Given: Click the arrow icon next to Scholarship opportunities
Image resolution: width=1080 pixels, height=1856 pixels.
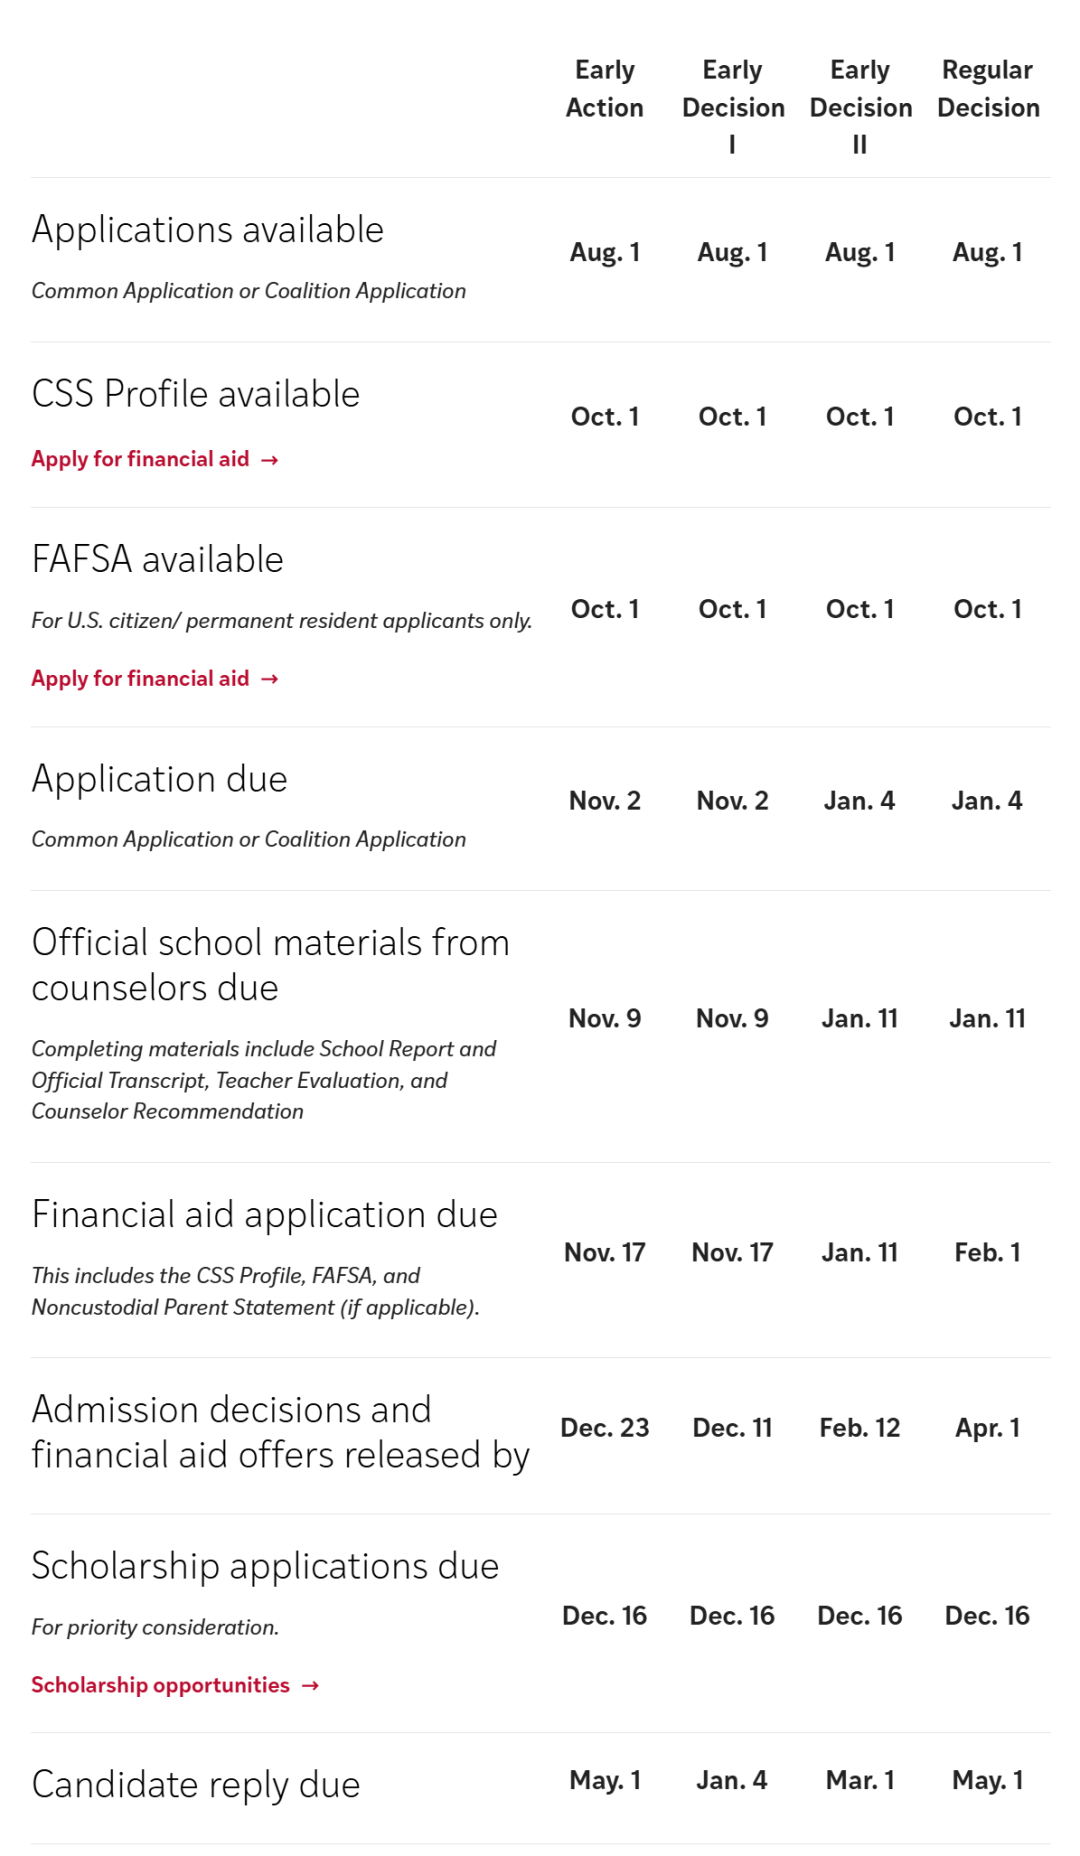Looking at the screenshot, I should (308, 1684).
